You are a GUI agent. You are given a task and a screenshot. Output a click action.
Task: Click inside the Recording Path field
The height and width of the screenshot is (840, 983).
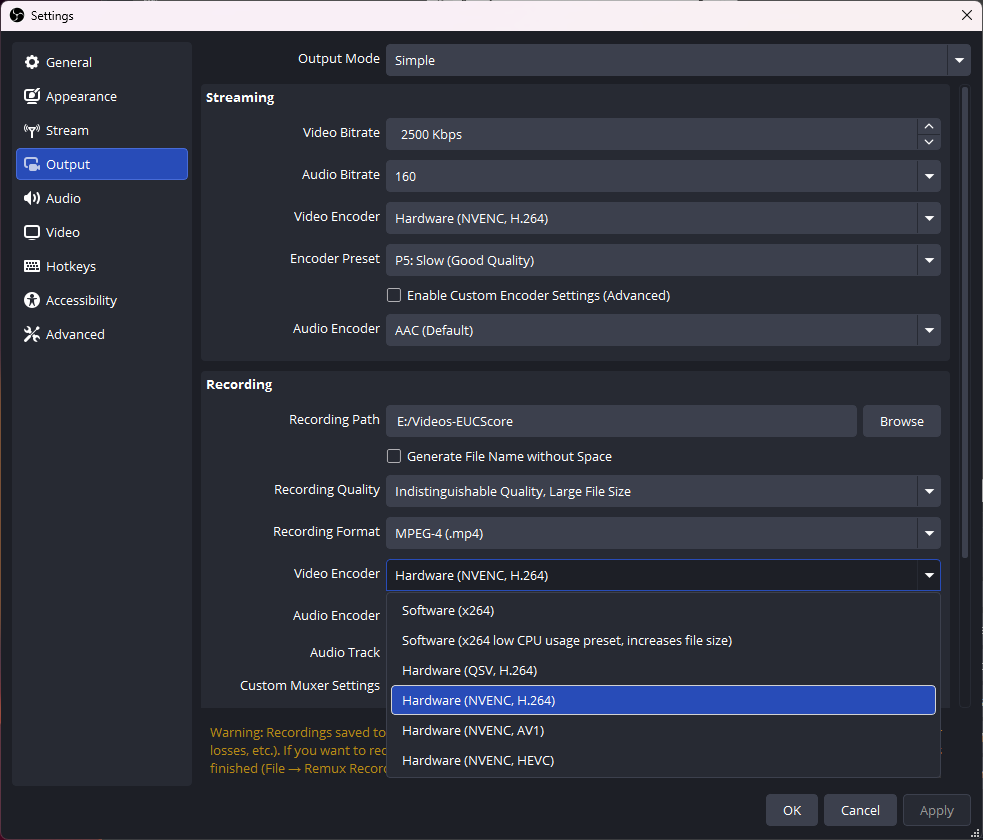(x=620, y=421)
